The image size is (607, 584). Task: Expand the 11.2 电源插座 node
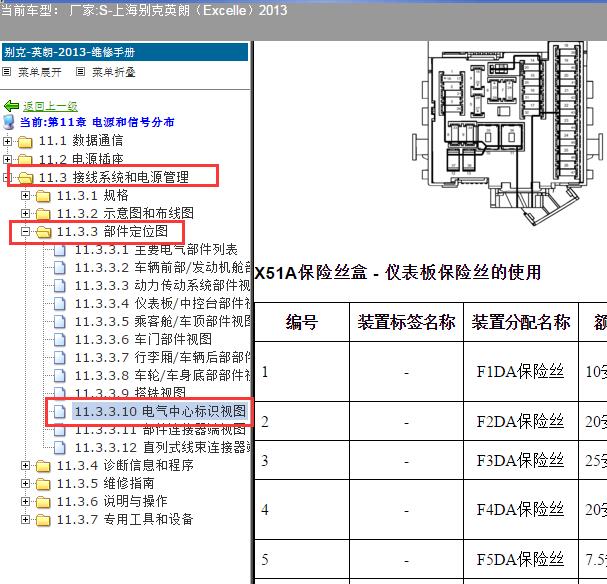coord(7,159)
